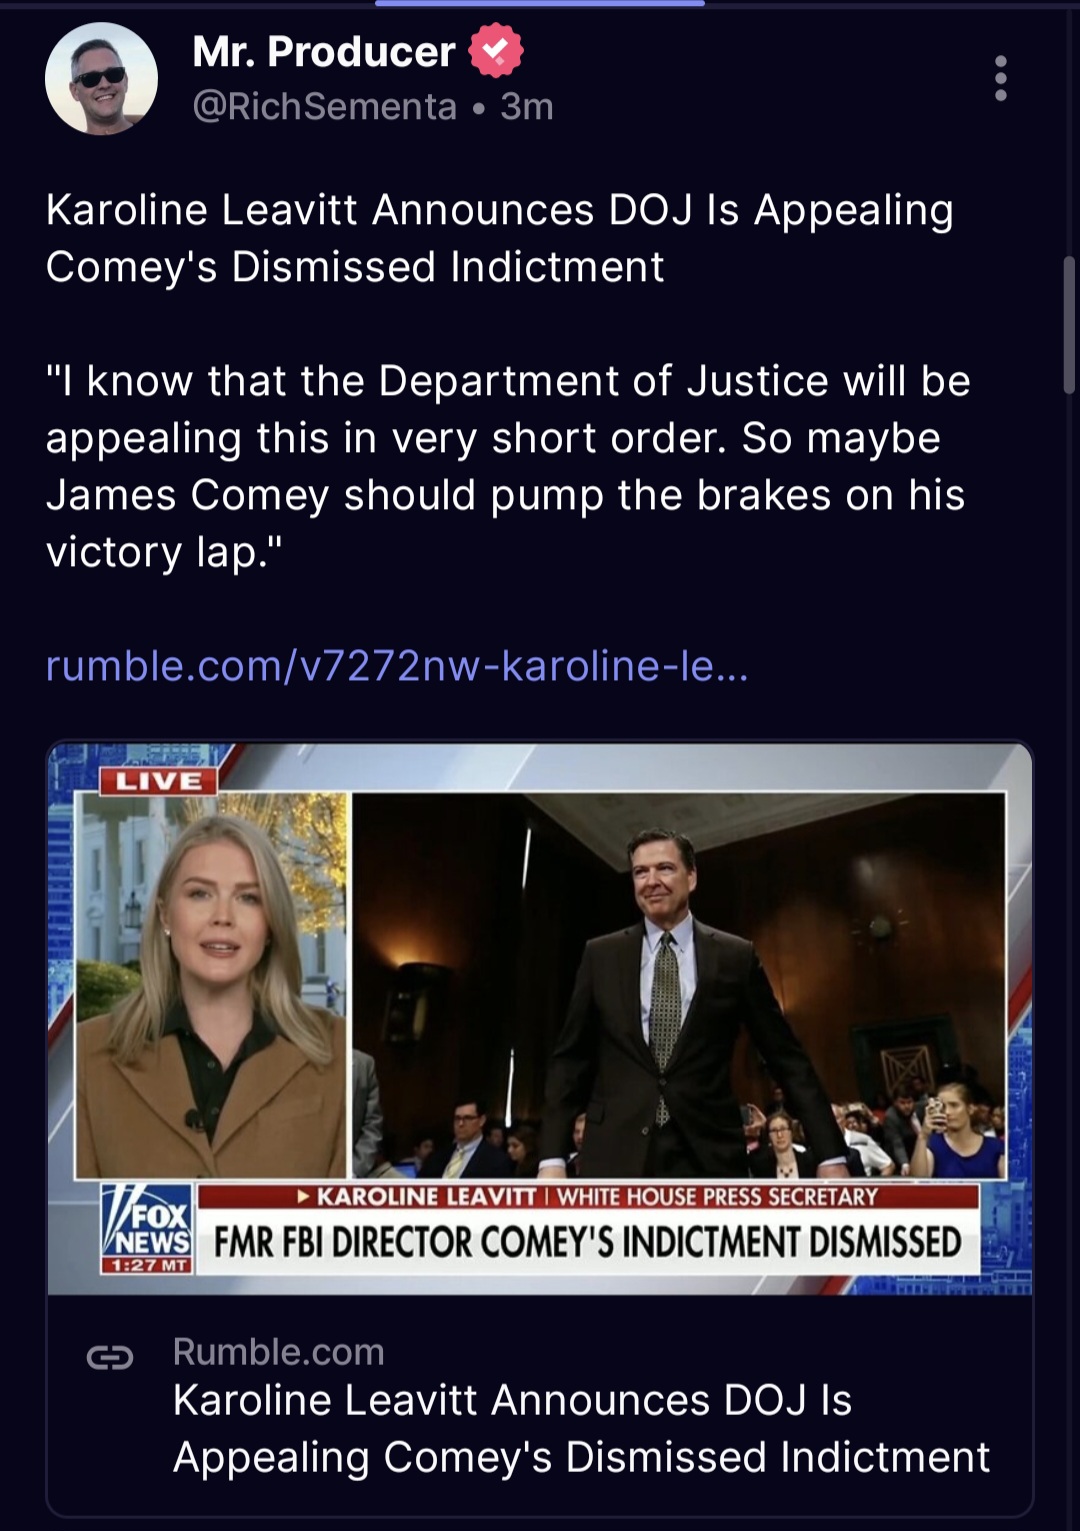This screenshot has height=1531, width=1080.
Task: Open the Rumble.com link card title
Action: click(x=581, y=1428)
